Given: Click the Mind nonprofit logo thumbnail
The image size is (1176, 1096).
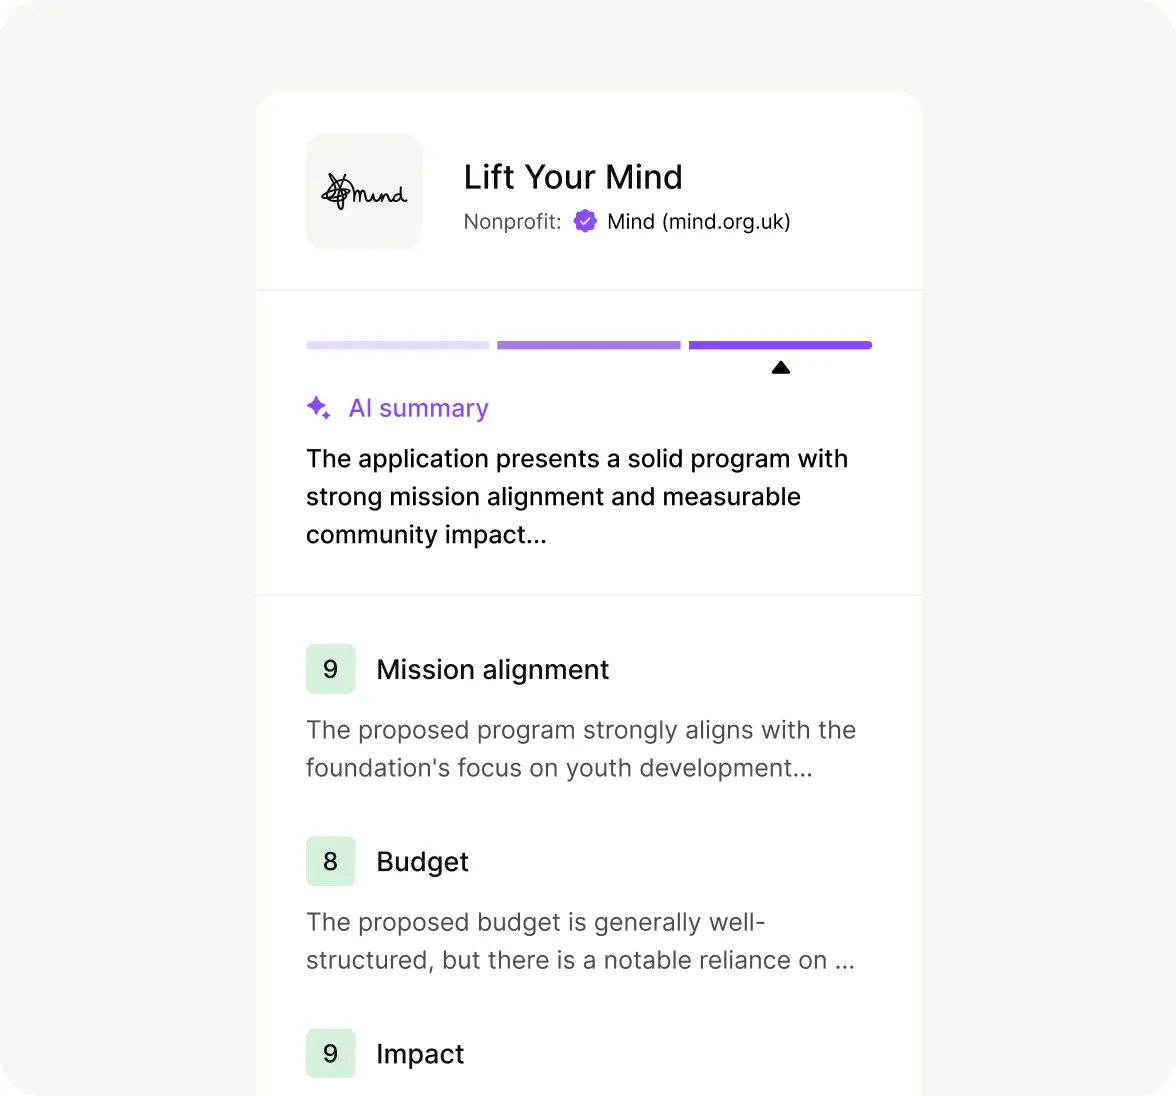Looking at the screenshot, I should (364, 191).
